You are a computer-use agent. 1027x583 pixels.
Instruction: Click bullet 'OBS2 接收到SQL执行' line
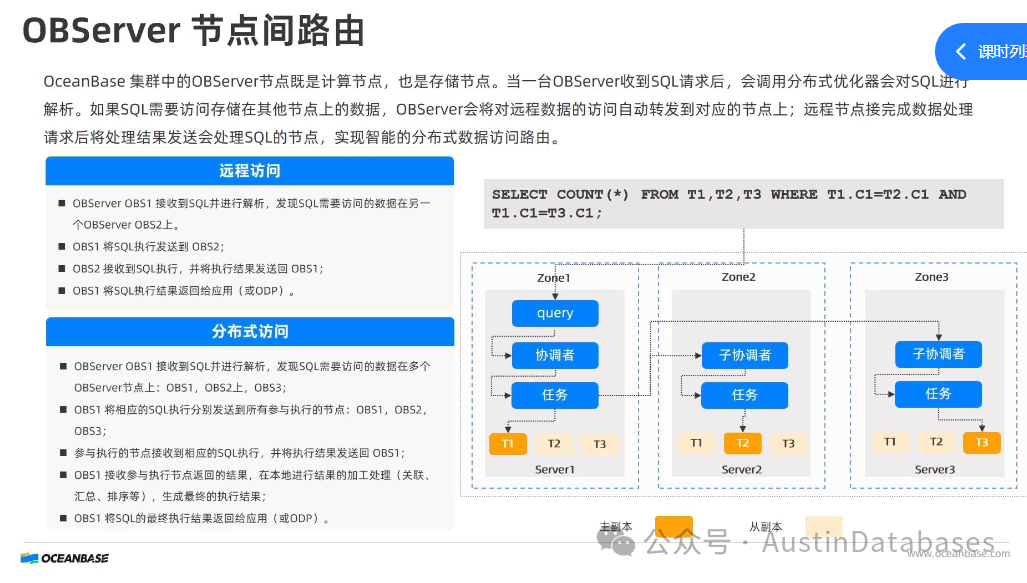click(198, 269)
